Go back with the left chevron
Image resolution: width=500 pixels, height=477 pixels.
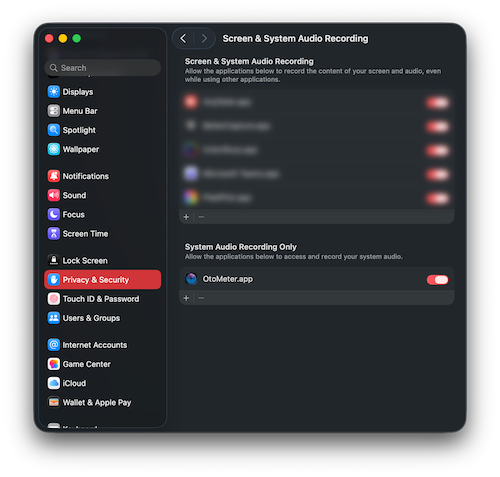click(x=183, y=39)
